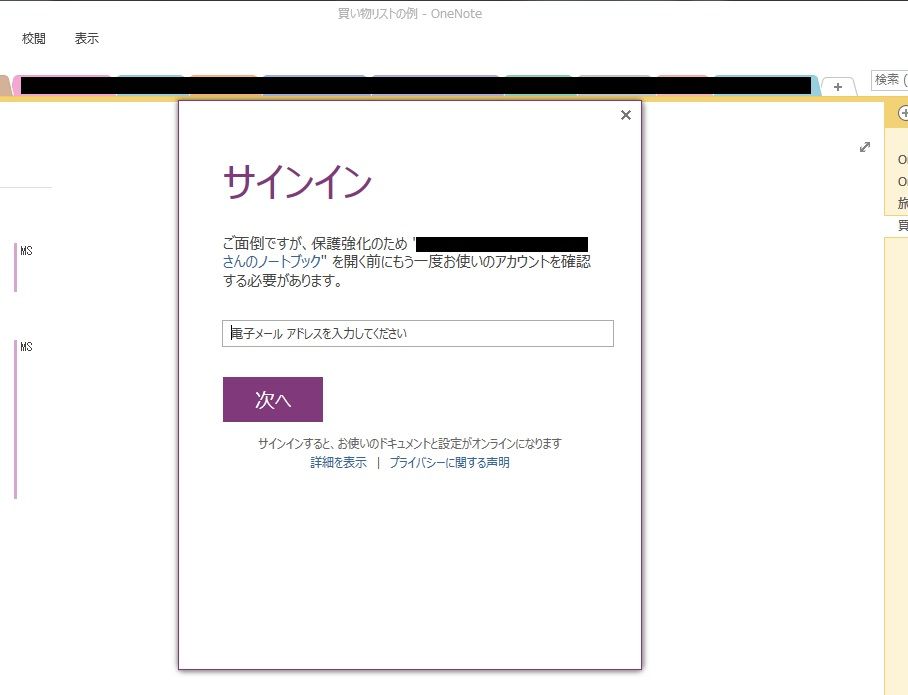
Task: Click the lower MS author tag marker
Action: pos(27,346)
